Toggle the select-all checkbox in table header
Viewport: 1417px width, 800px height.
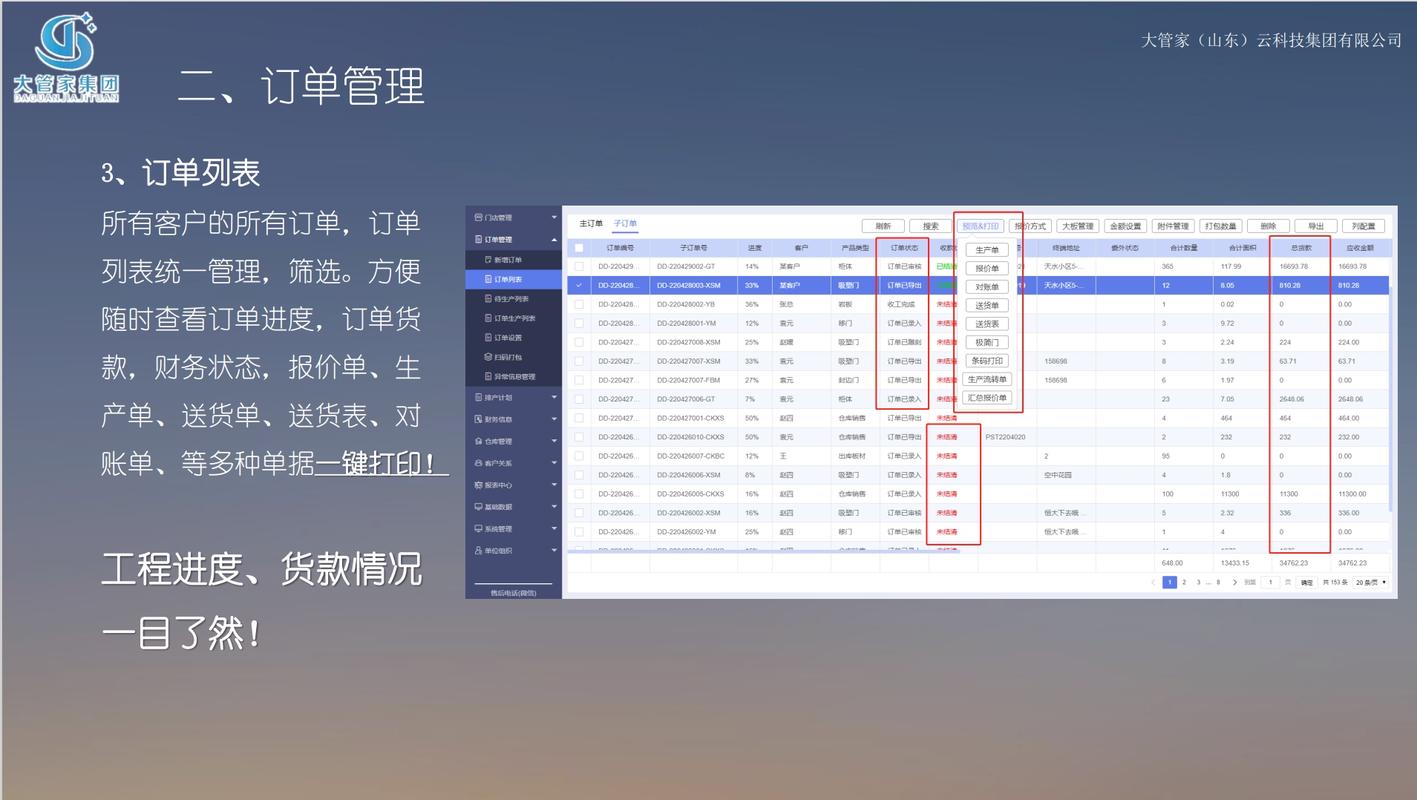coord(579,248)
